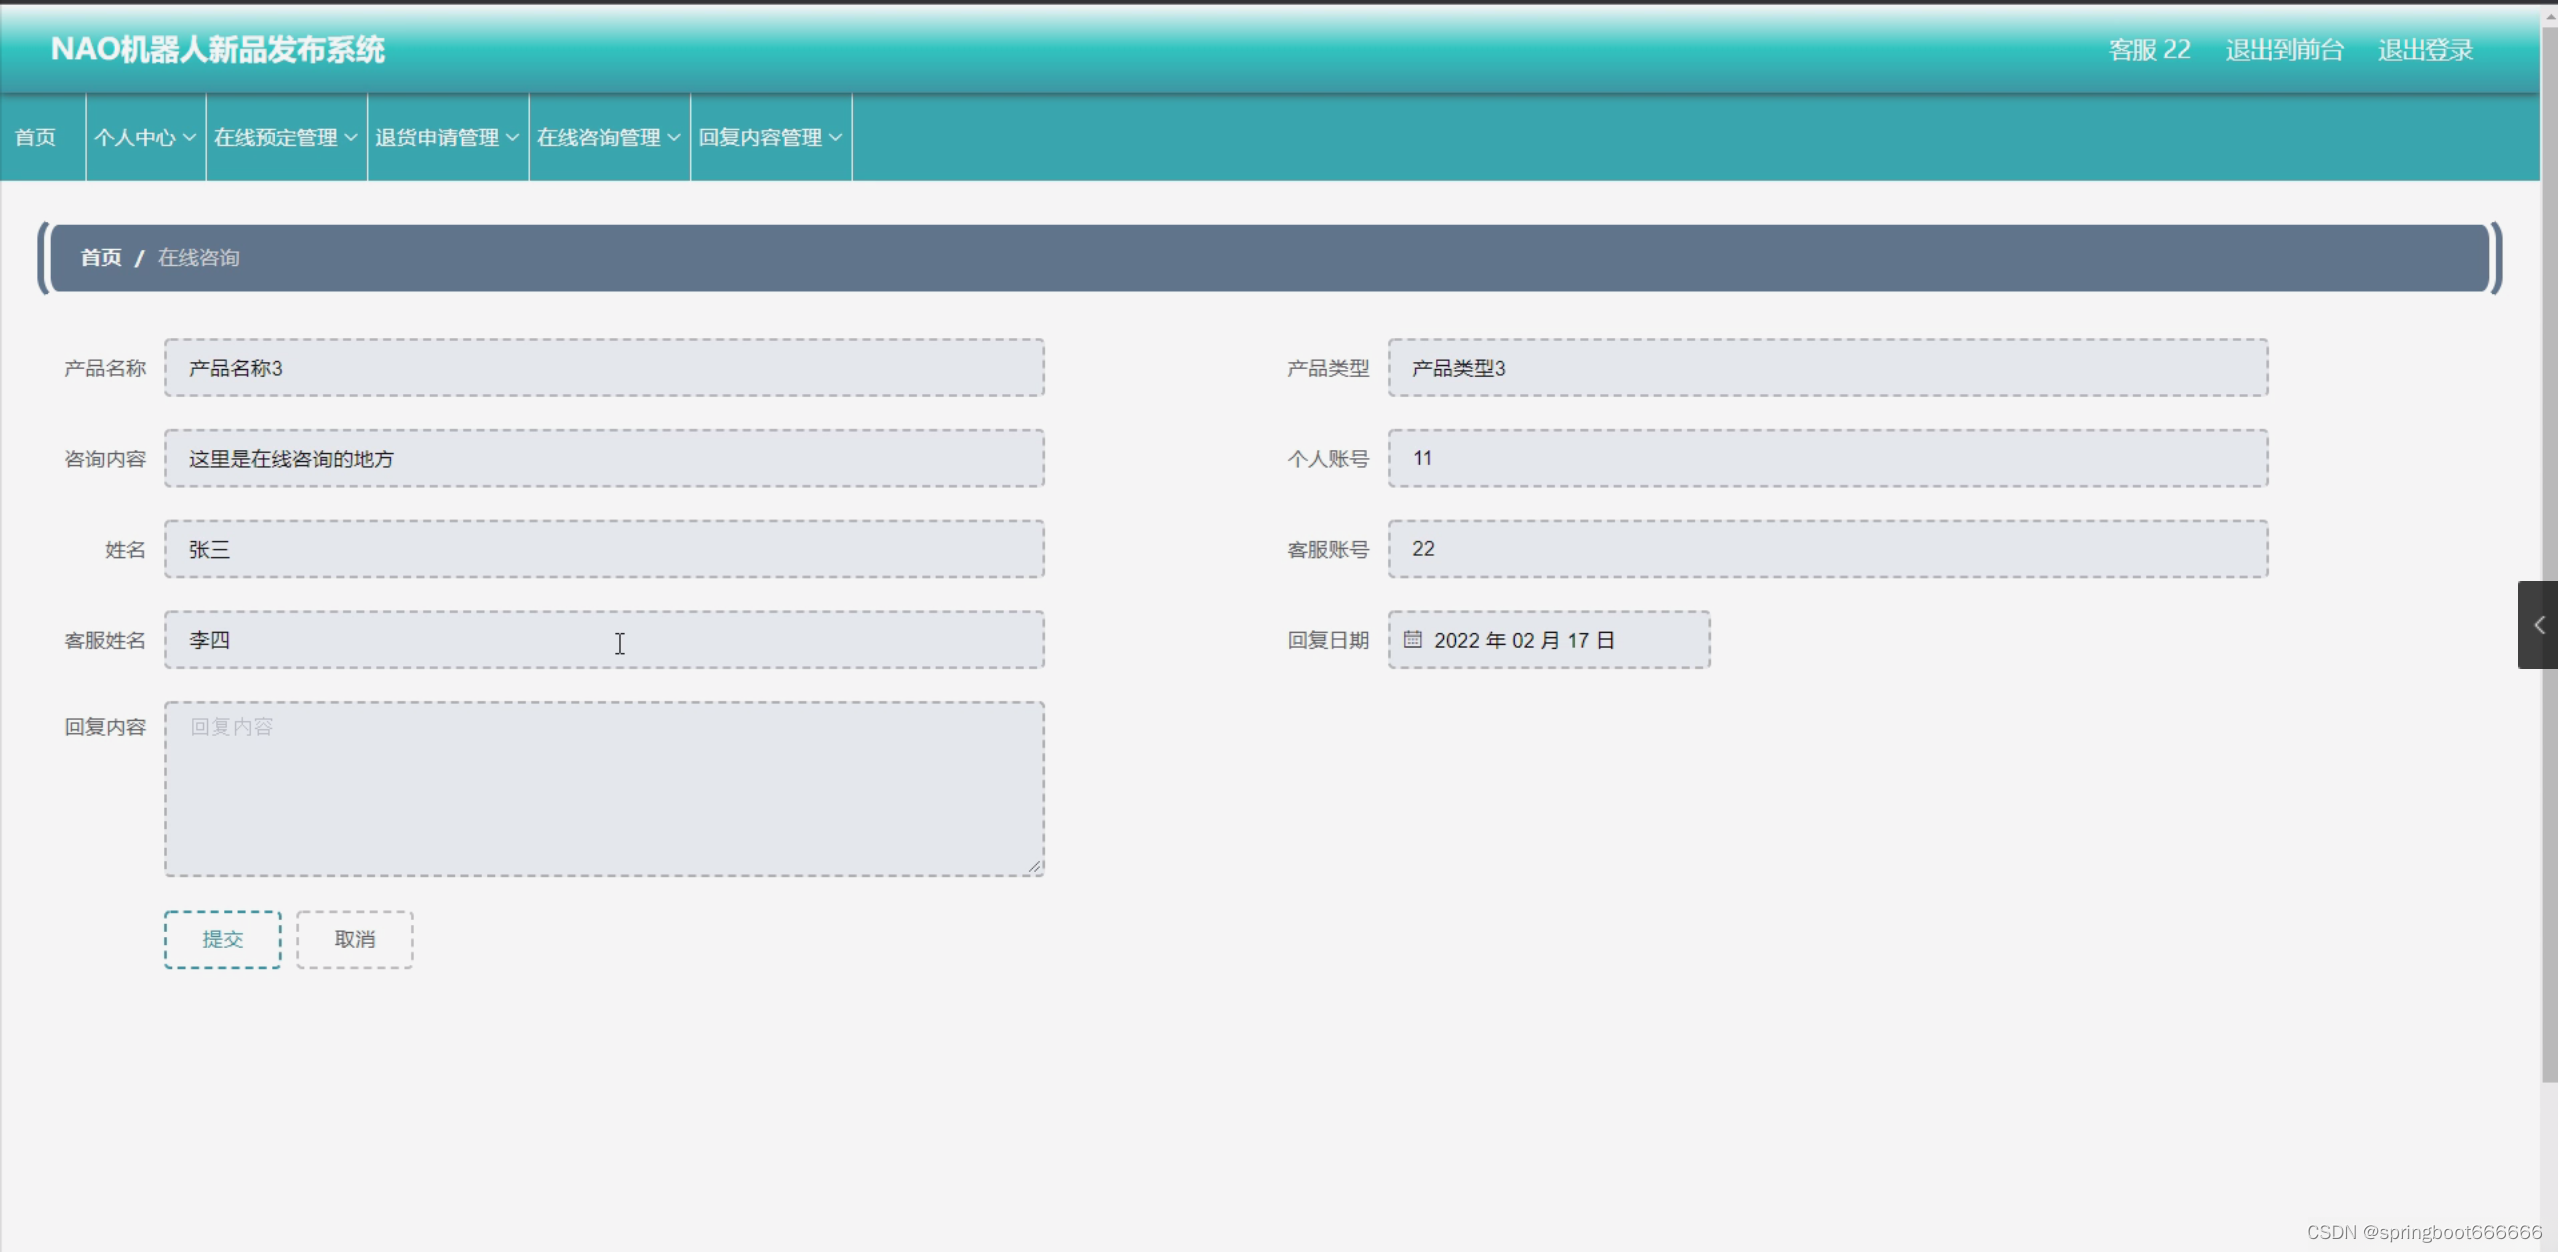This screenshot has width=2558, height=1252.
Task: Click the calendar icon in 回复日期 field
Action: coord(1412,639)
